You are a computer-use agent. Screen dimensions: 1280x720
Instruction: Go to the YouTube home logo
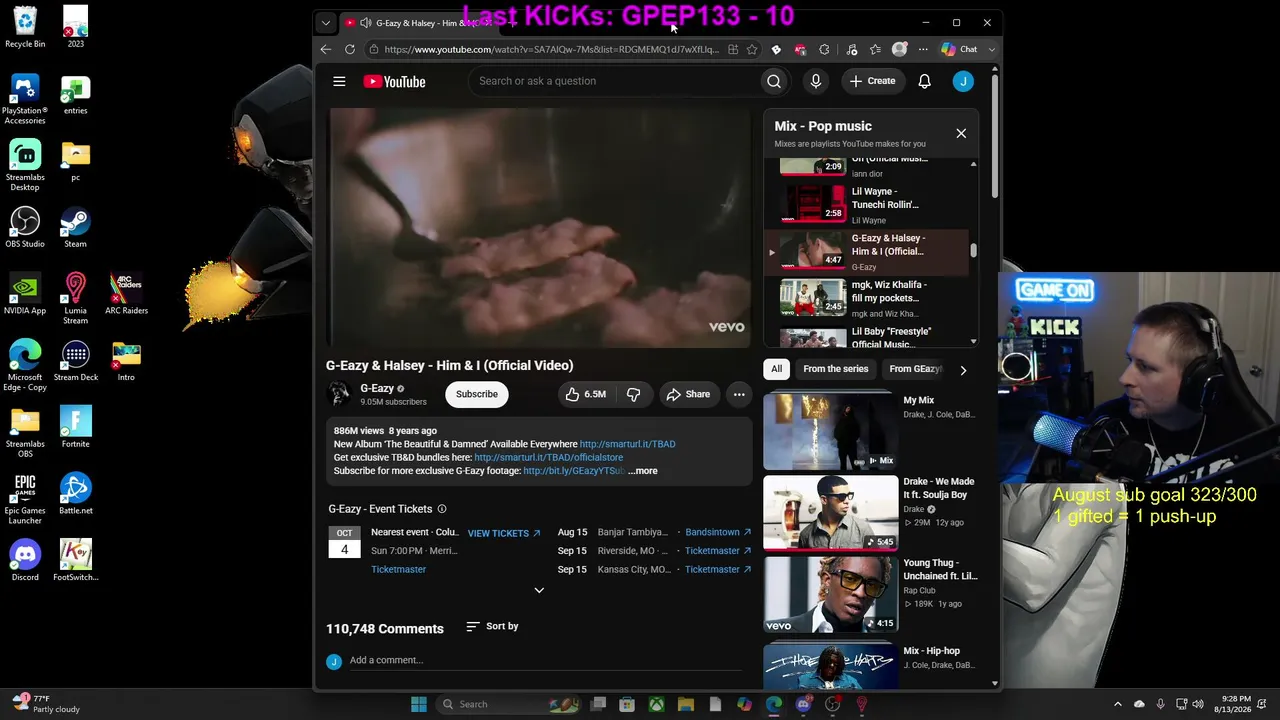[x=394, y=81]
